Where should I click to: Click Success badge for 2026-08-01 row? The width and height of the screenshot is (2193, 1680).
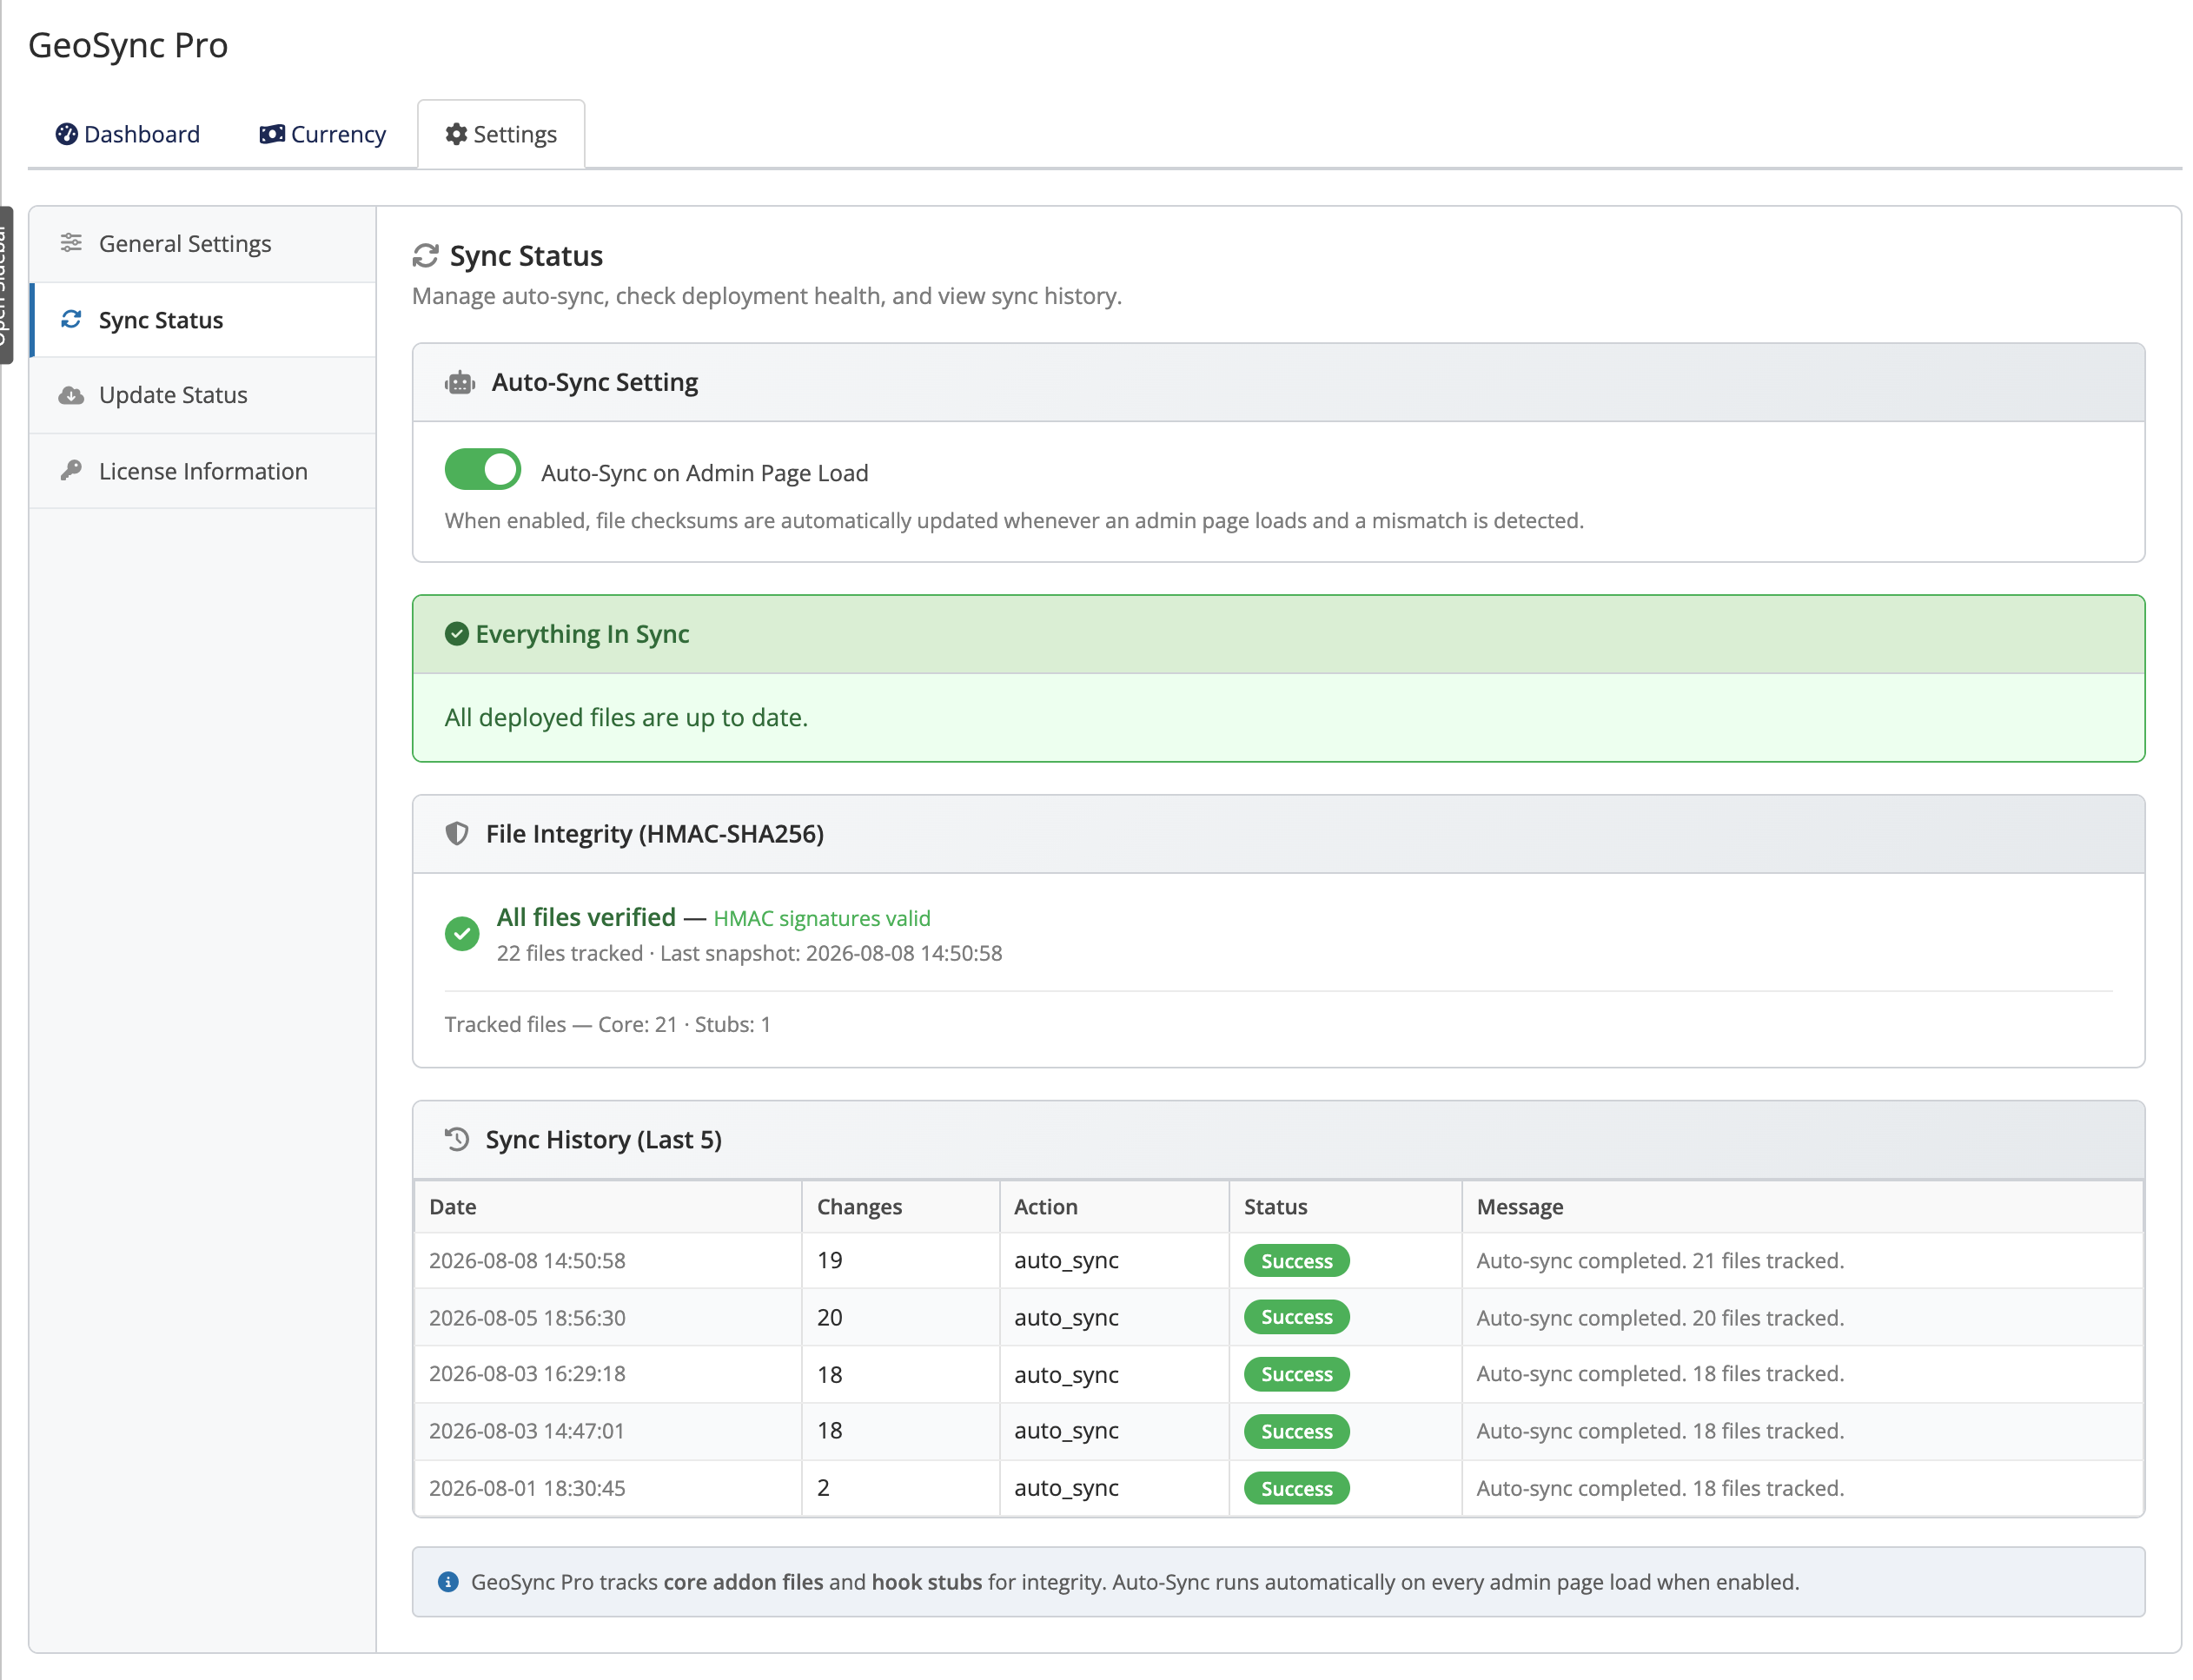[1296, 1488]
